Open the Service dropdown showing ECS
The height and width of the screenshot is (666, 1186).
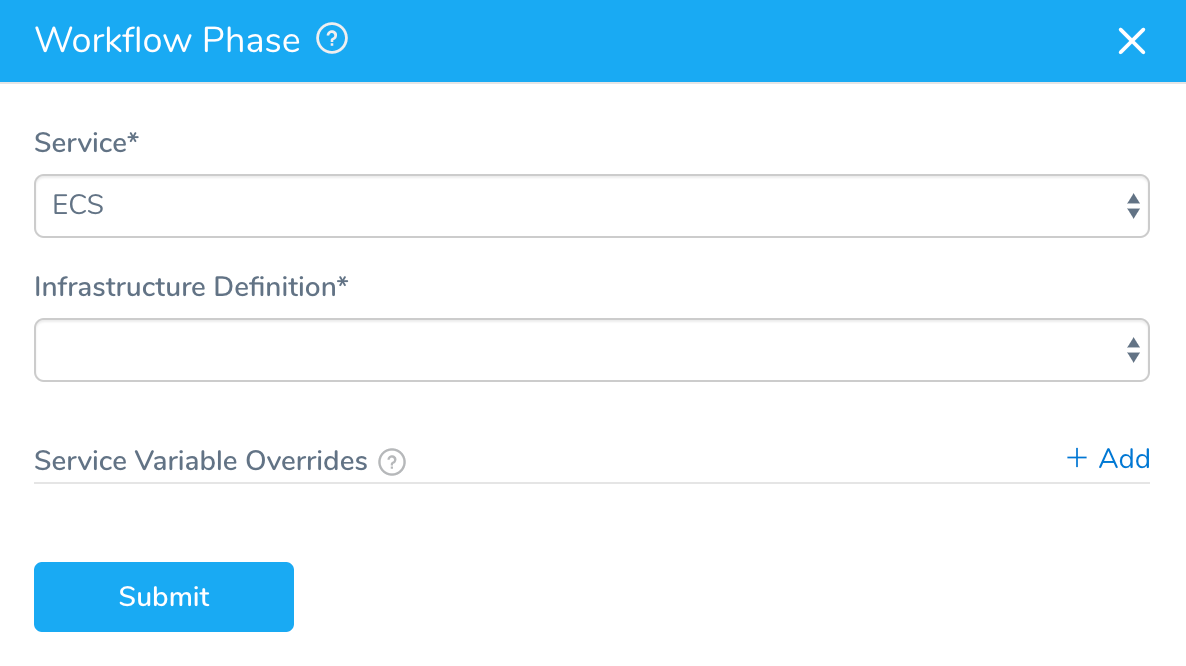pos(591,206)
